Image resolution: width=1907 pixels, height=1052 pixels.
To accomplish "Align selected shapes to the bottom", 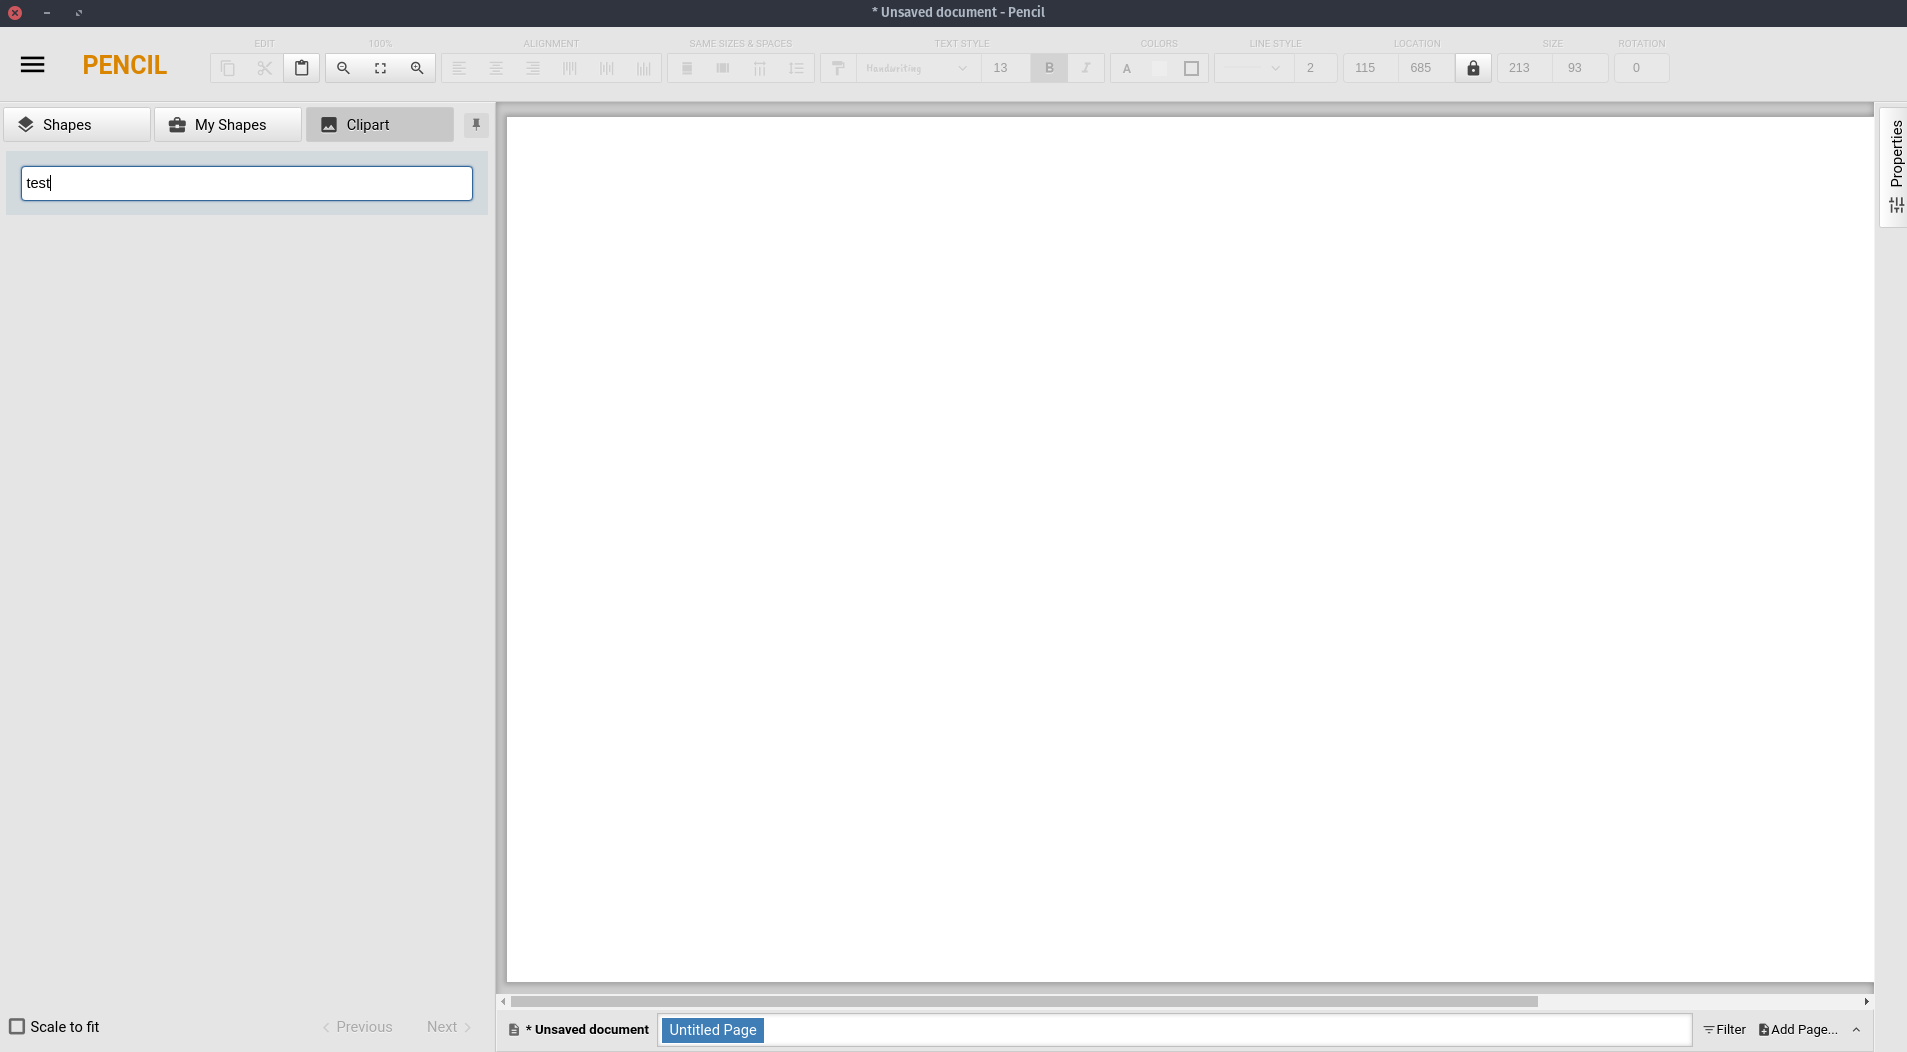I will (x=644, y=68).
